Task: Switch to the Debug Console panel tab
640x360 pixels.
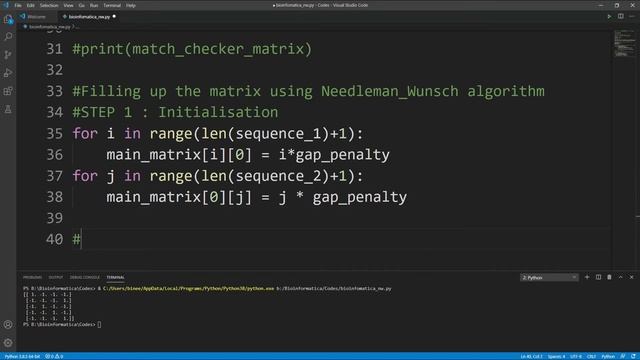Action: click(84, 277)
